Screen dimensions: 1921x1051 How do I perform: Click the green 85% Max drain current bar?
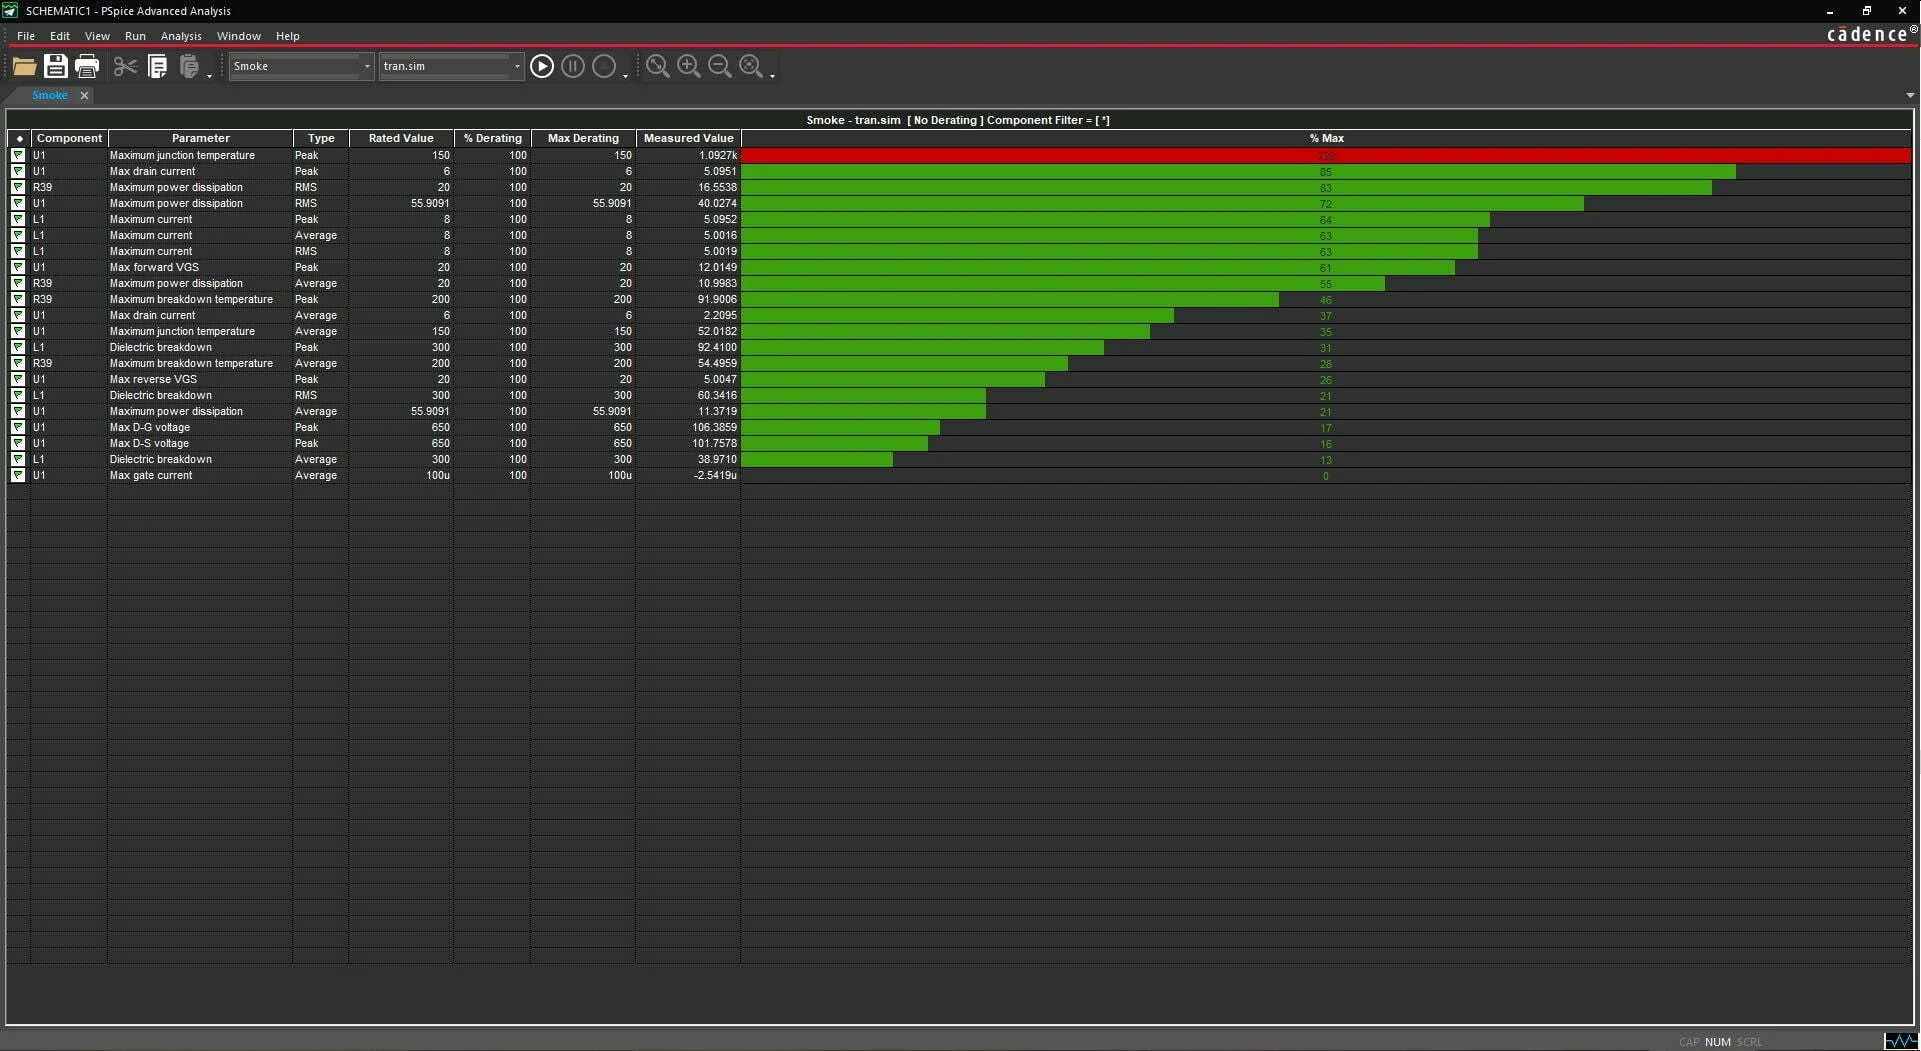click(x=1238, y=171)
